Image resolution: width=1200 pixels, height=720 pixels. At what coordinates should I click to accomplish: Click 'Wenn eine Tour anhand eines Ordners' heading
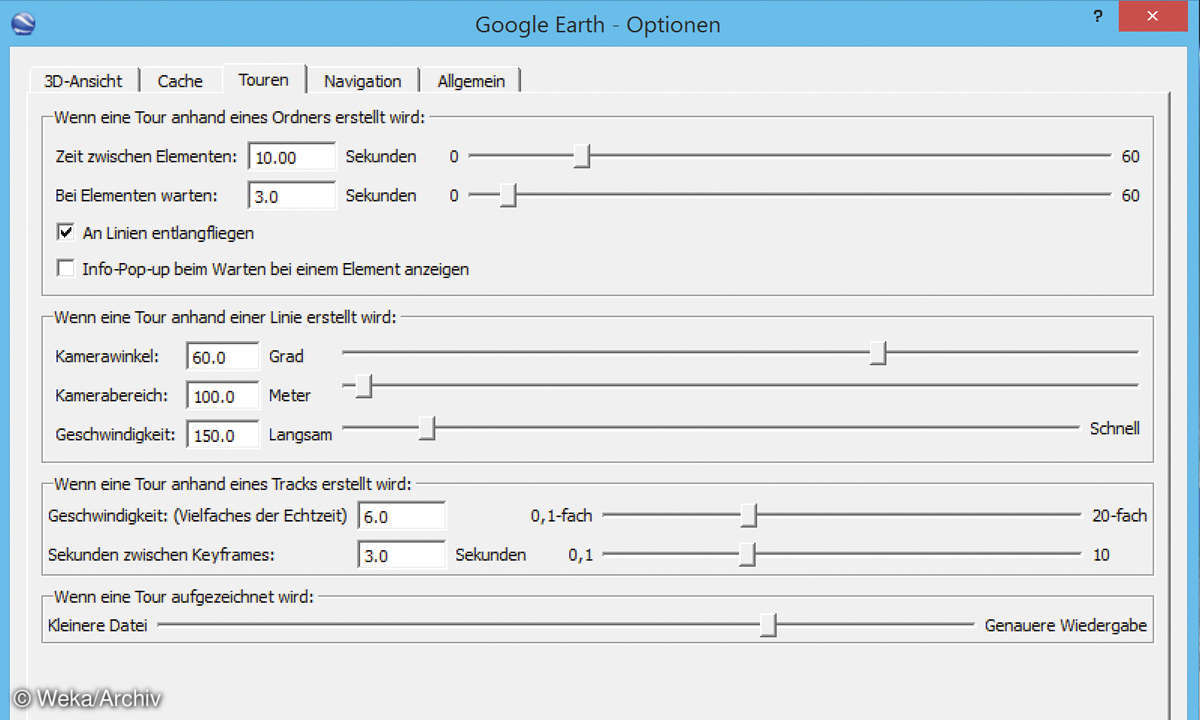click(240, 117)
